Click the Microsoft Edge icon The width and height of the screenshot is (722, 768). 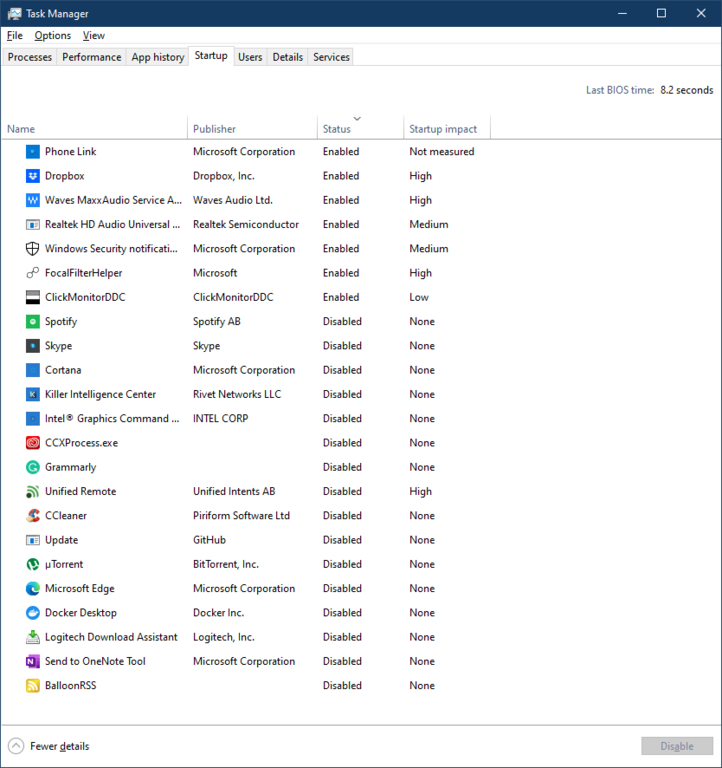pyautogui.click(x=32, y=589)
